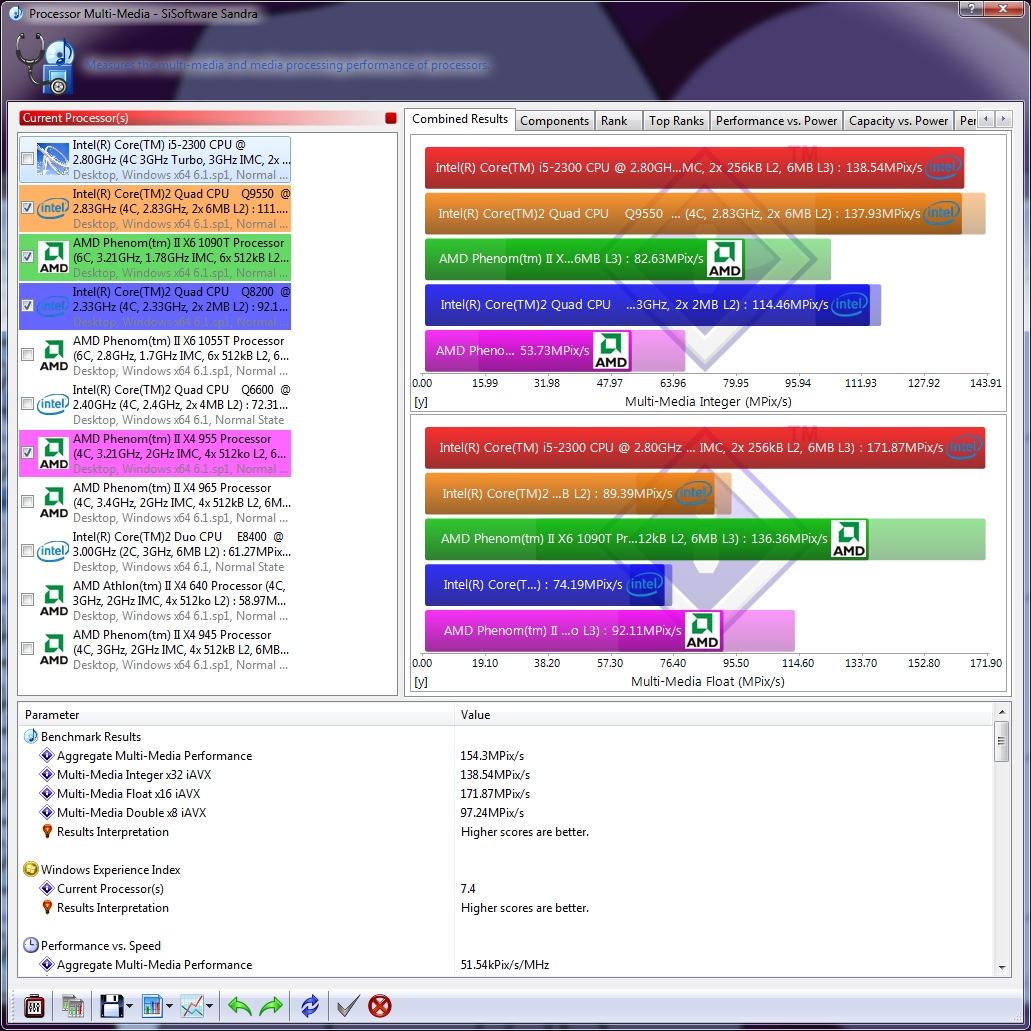Open the Top Ranks tab

click(676, 121)
